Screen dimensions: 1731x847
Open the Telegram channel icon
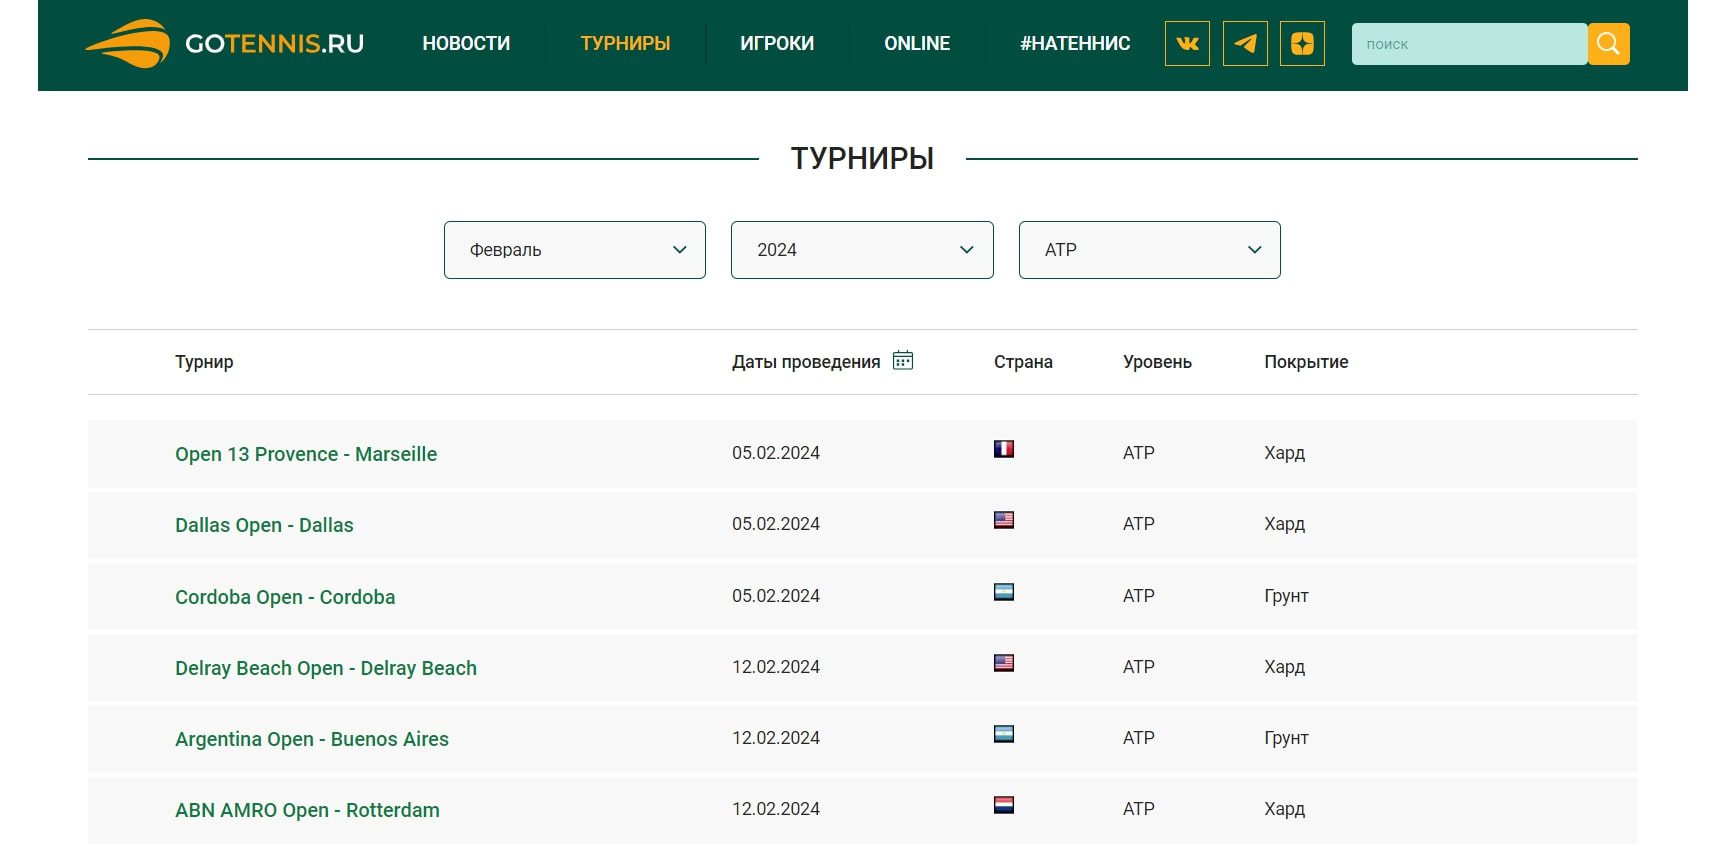click(1245, 44)
